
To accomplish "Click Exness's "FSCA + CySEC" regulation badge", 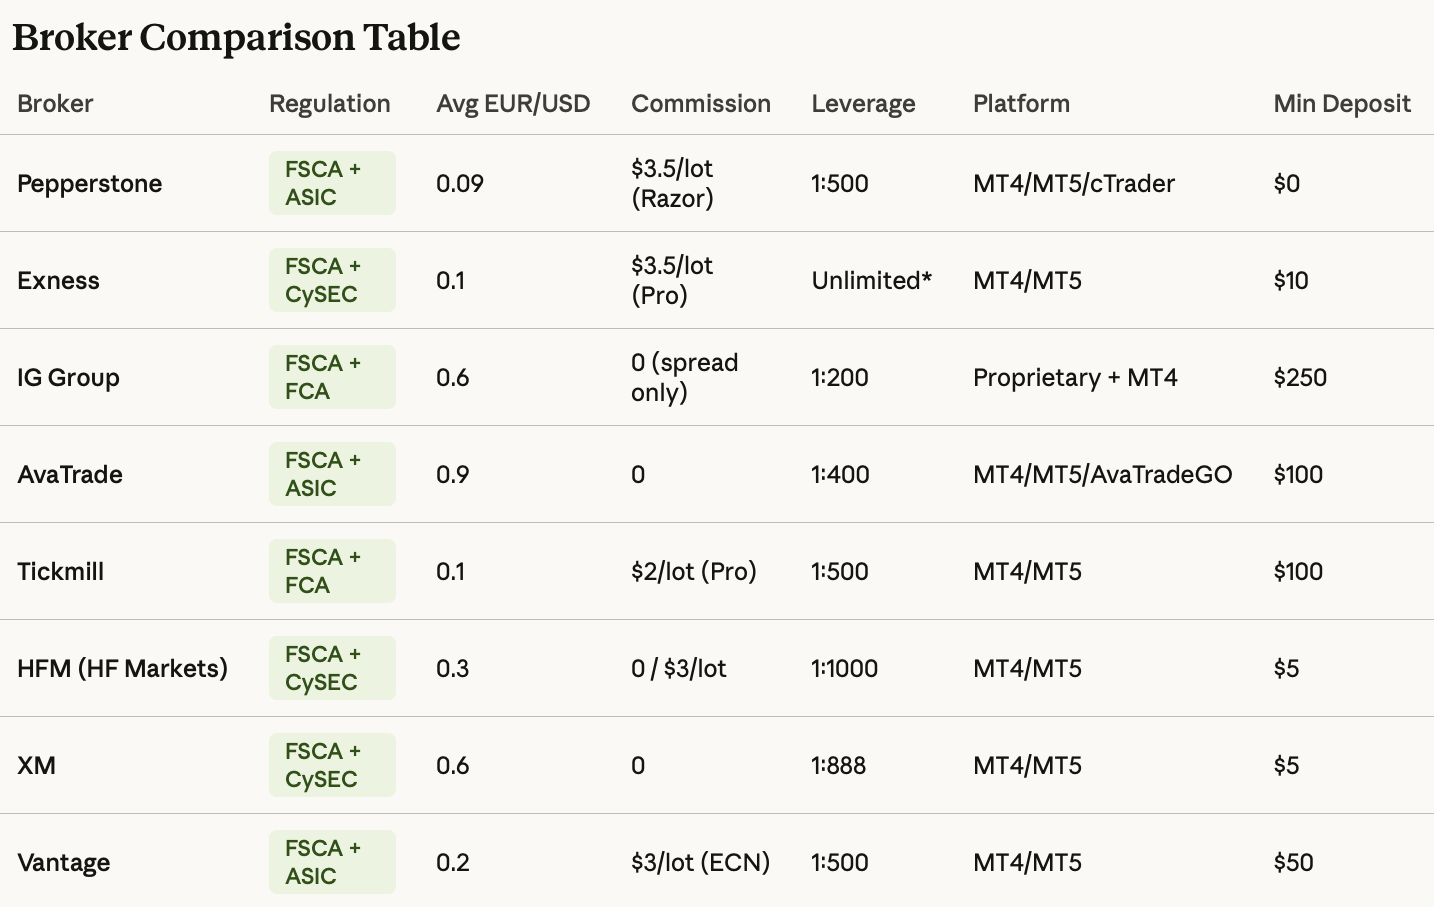I will tap(332, 280).
